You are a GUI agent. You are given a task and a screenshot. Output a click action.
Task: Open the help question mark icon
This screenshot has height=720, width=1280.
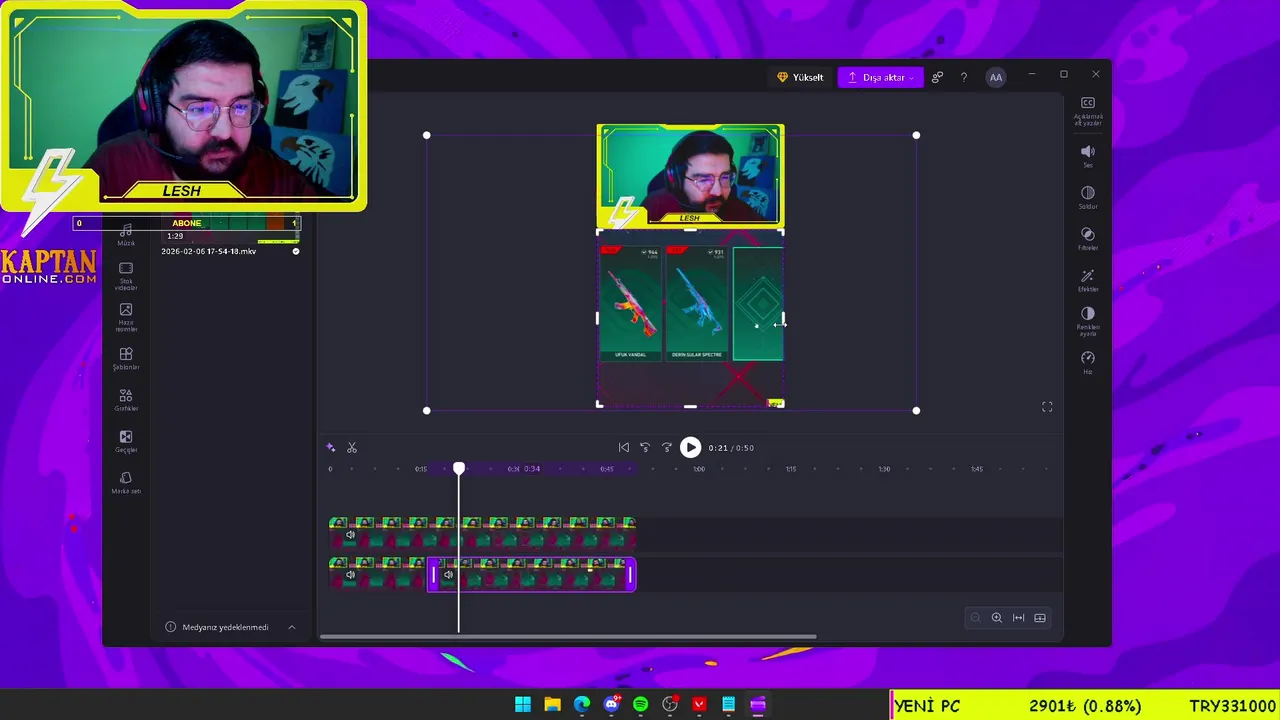tap(964, 77)
